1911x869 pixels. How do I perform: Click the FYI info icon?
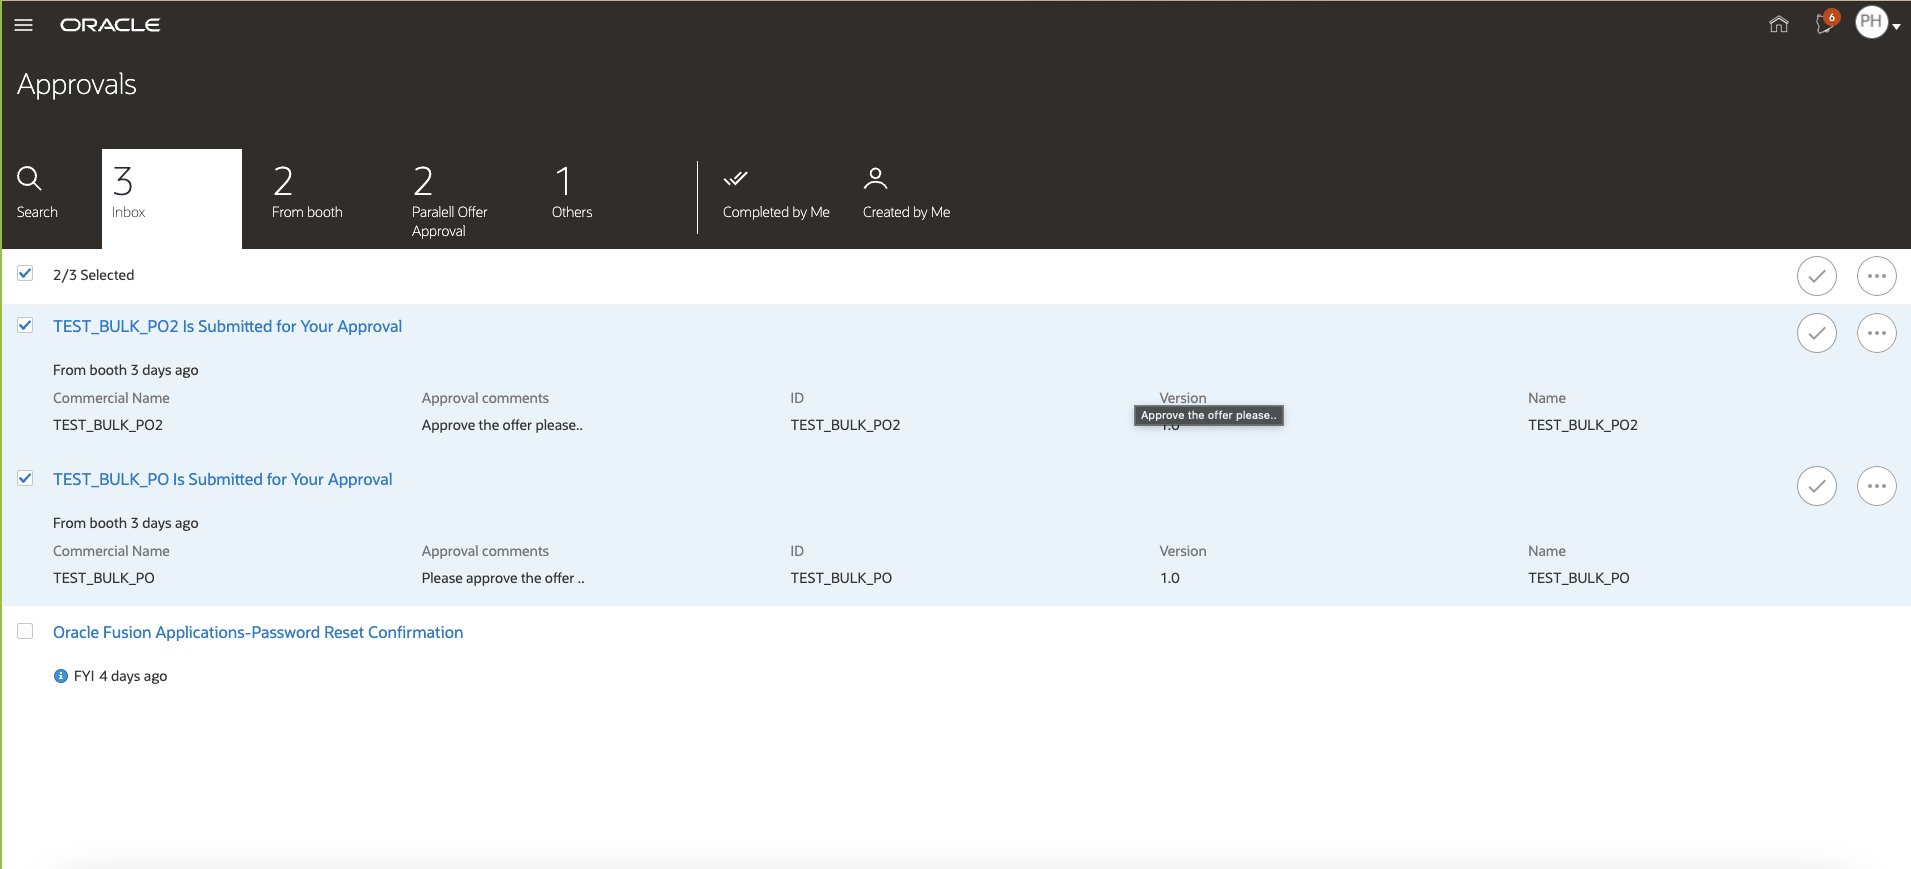(x=61, y=676)
